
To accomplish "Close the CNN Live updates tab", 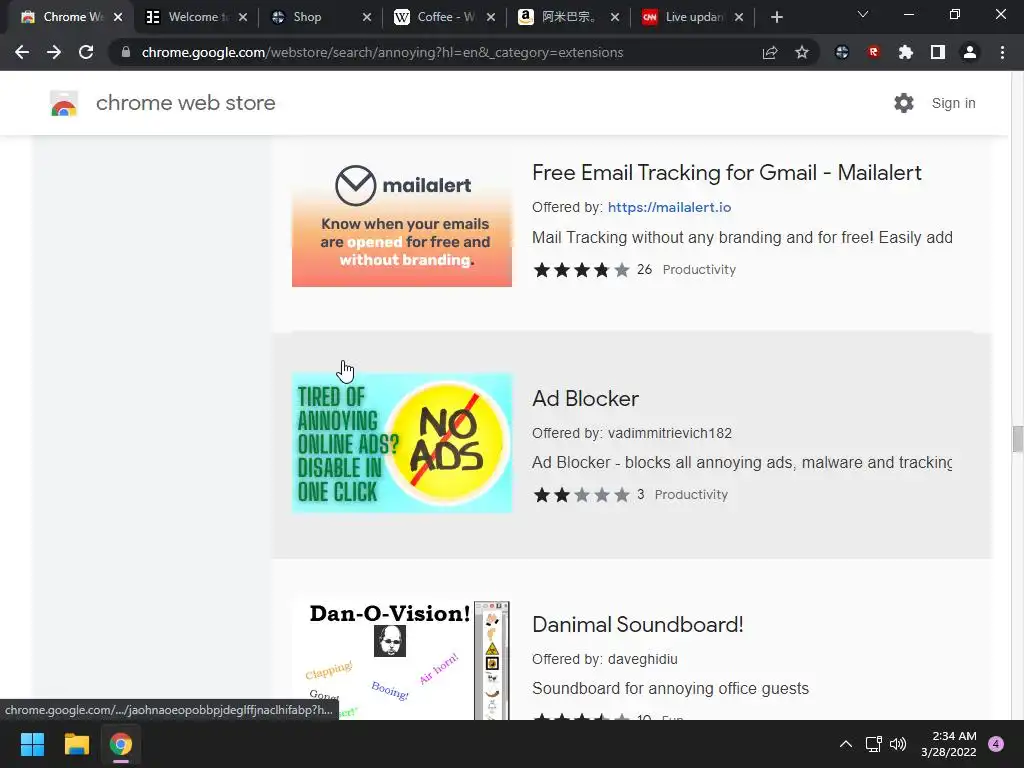I will point(739,17).
